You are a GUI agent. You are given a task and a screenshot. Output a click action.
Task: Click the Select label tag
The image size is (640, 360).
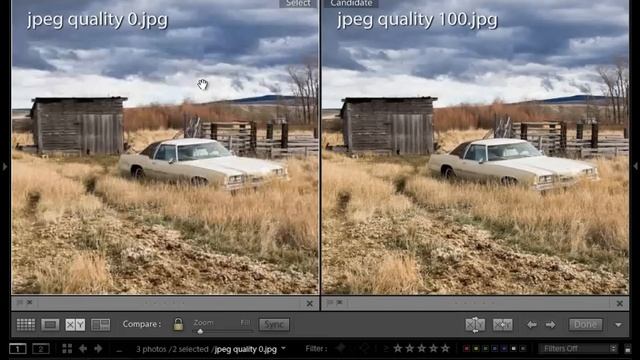(298, 3)
